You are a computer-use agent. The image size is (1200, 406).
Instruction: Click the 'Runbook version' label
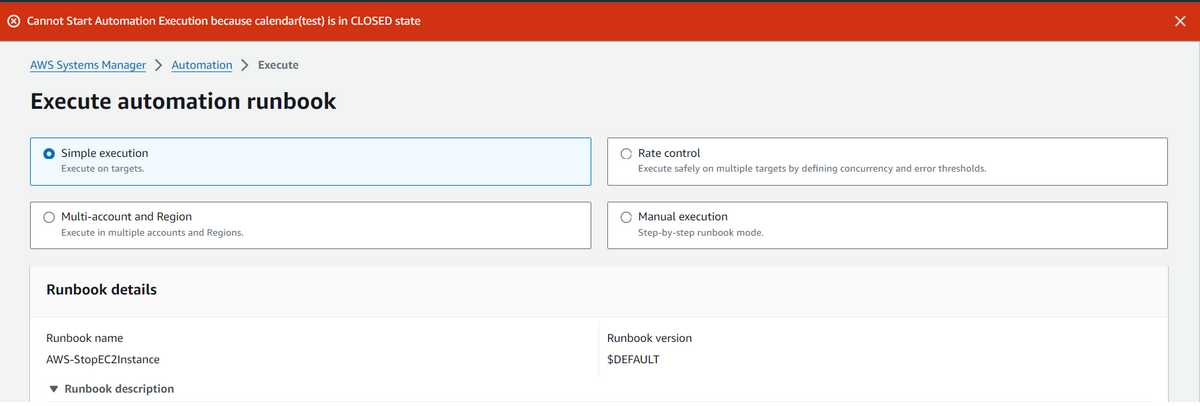point(649,338)
